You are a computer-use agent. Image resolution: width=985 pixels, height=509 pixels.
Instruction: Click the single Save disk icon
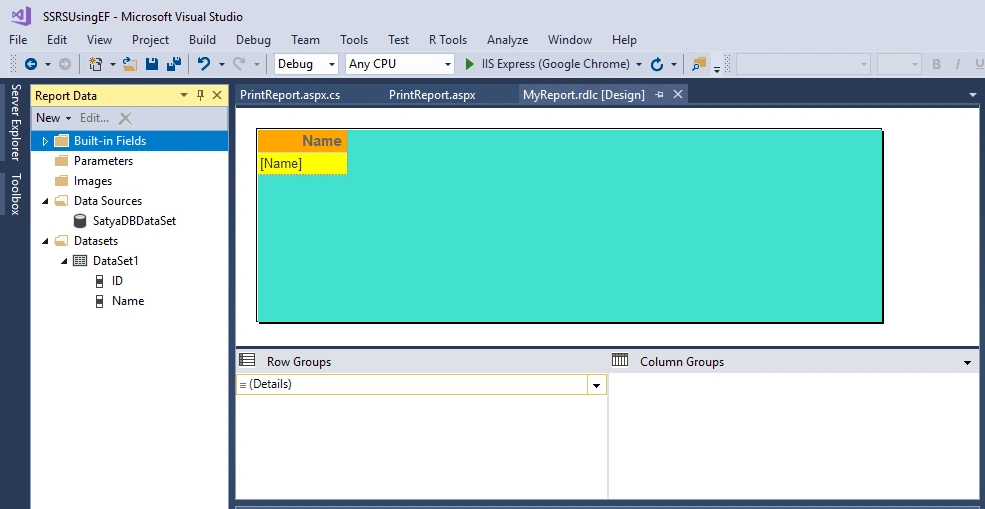click(x=151, y=64)
